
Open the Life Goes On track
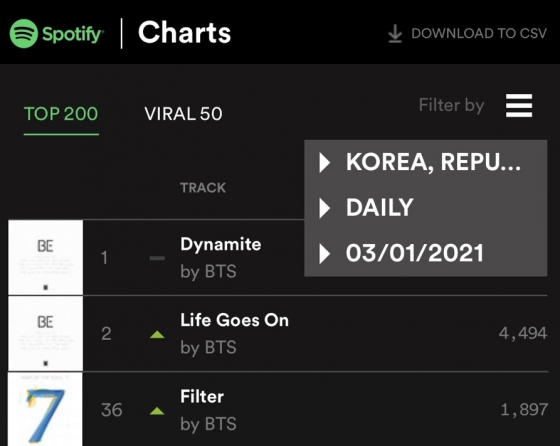point(234,320)
